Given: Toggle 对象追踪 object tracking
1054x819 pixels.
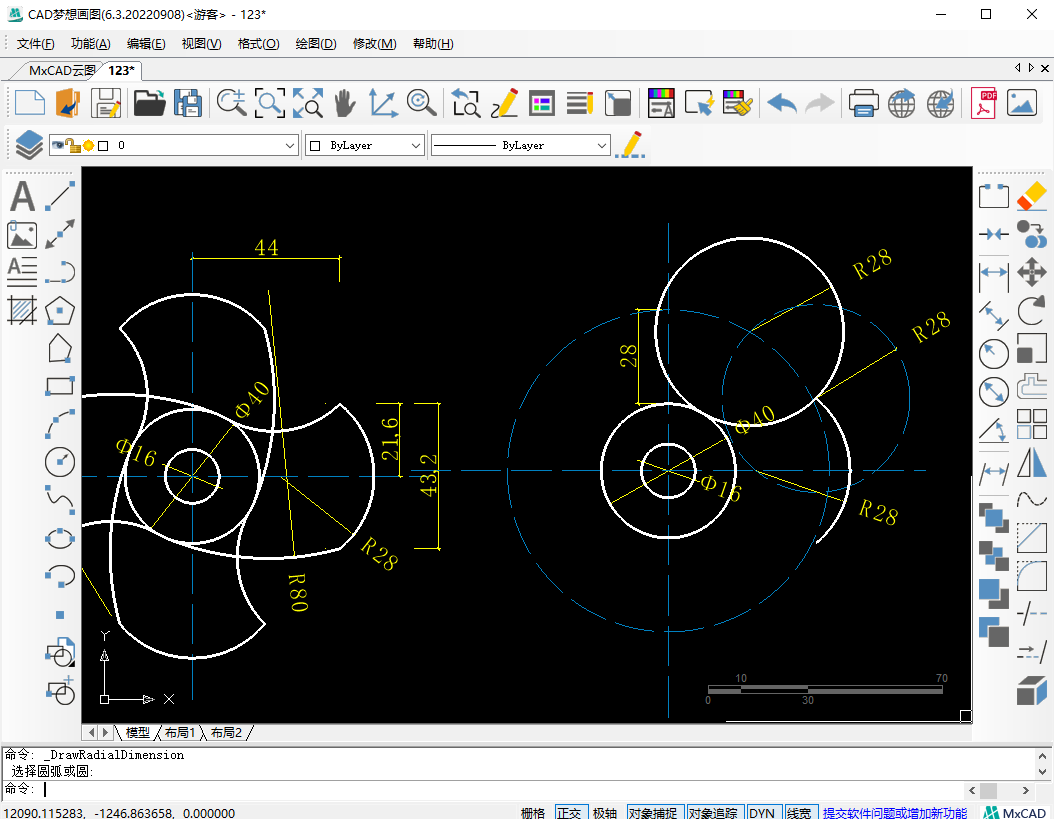Looking at the screenshot, I should pos(714,812).
